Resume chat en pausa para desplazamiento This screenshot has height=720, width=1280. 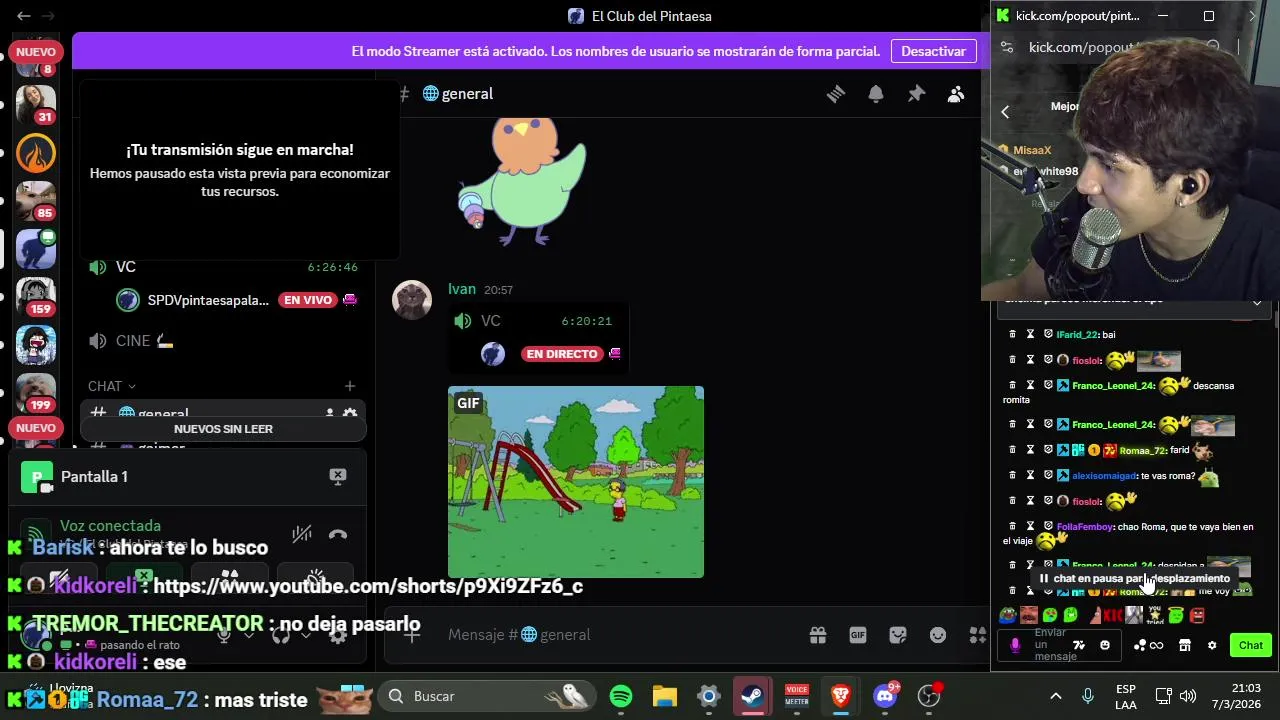click(1134, 578)
